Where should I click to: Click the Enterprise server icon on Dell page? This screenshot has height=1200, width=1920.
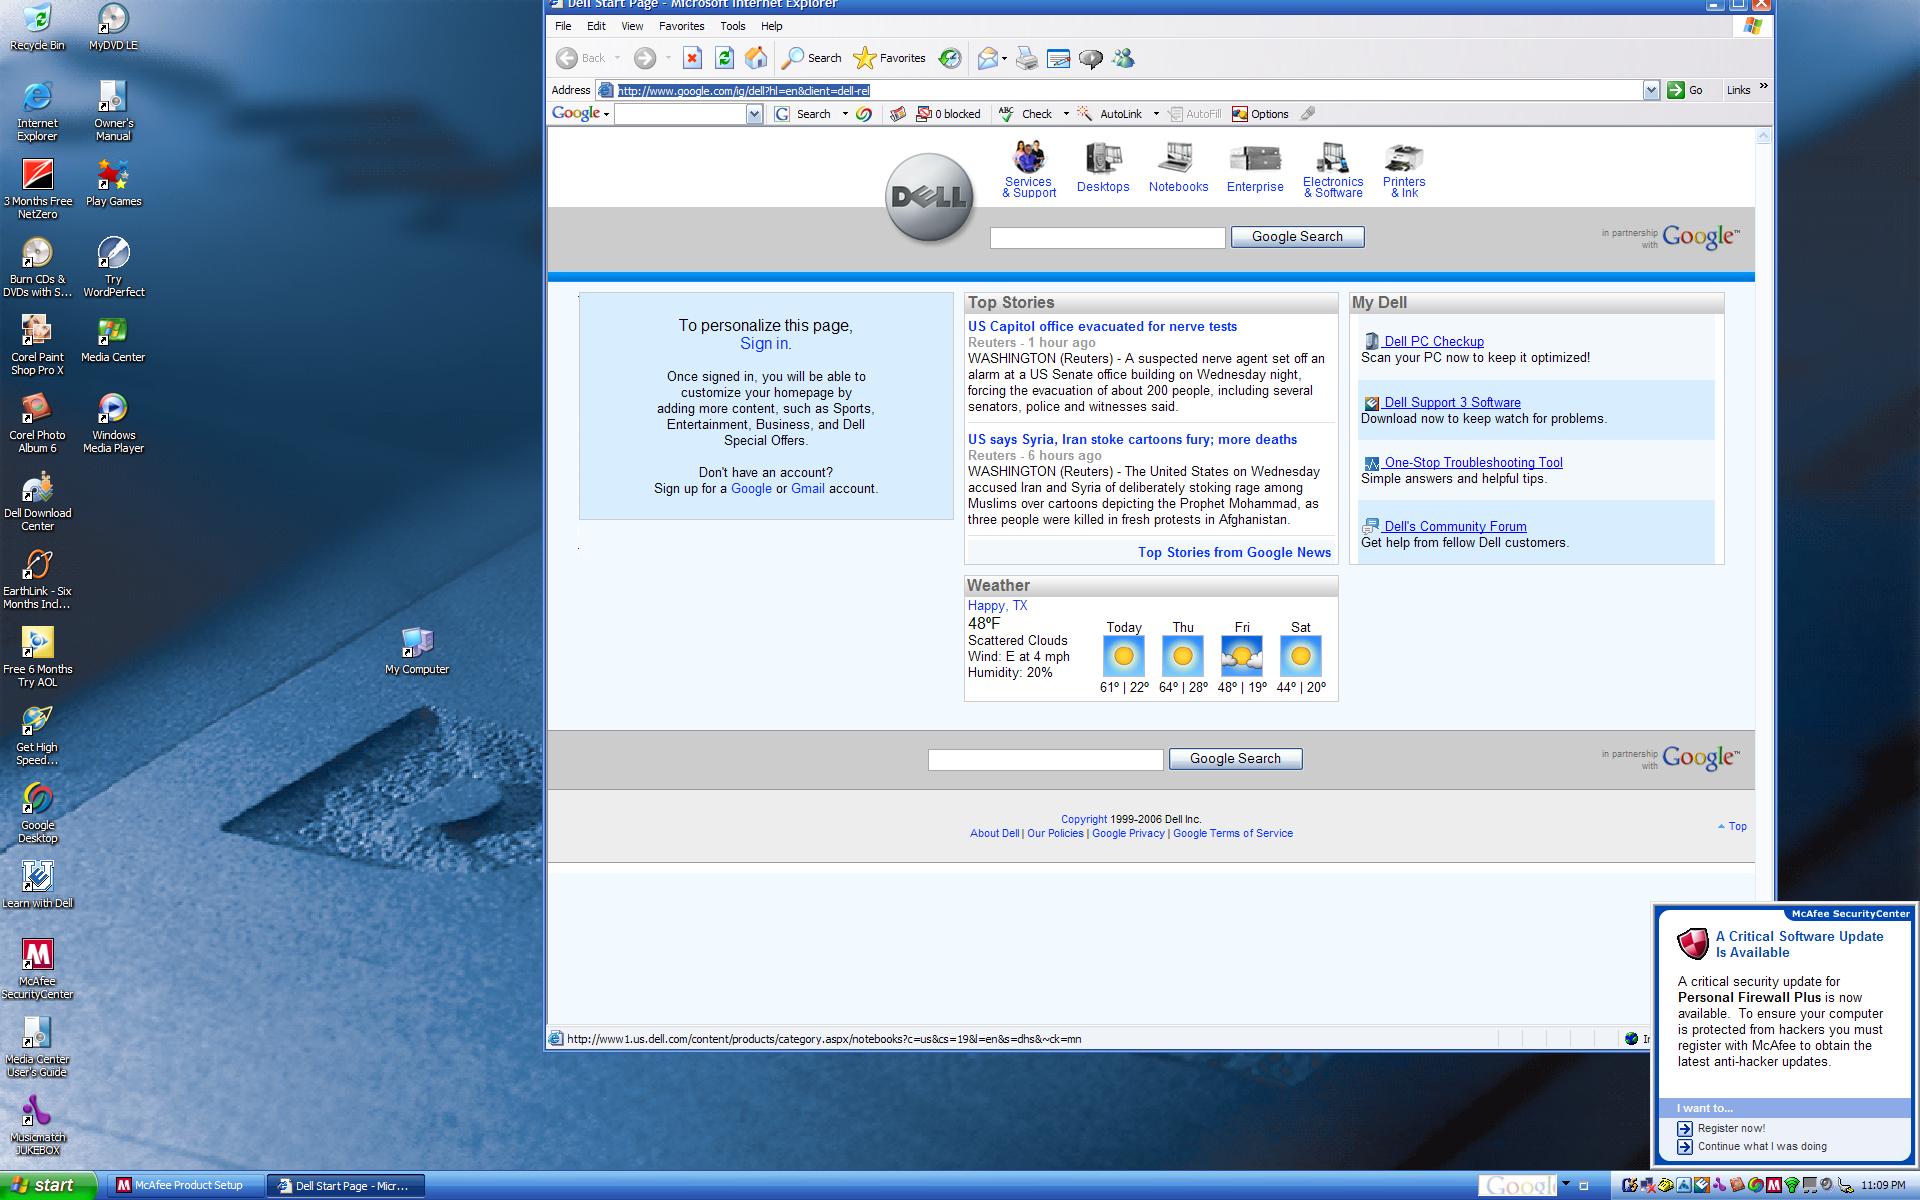[x=1255, y=160]
